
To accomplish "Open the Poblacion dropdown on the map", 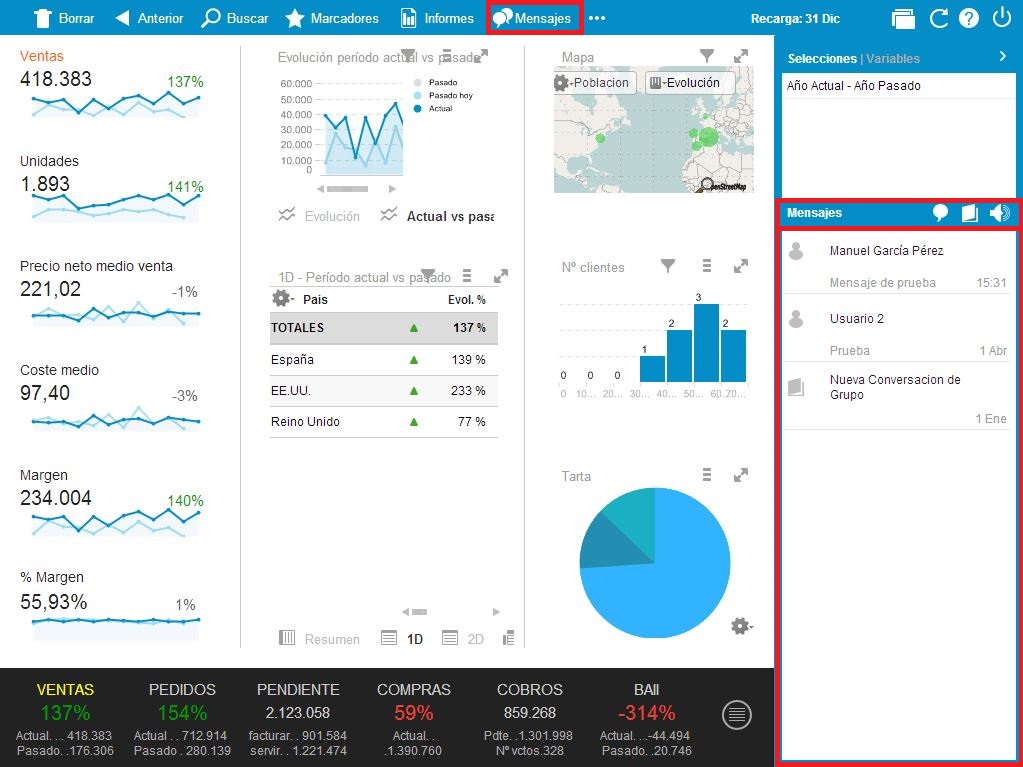I will coord(594,83).
